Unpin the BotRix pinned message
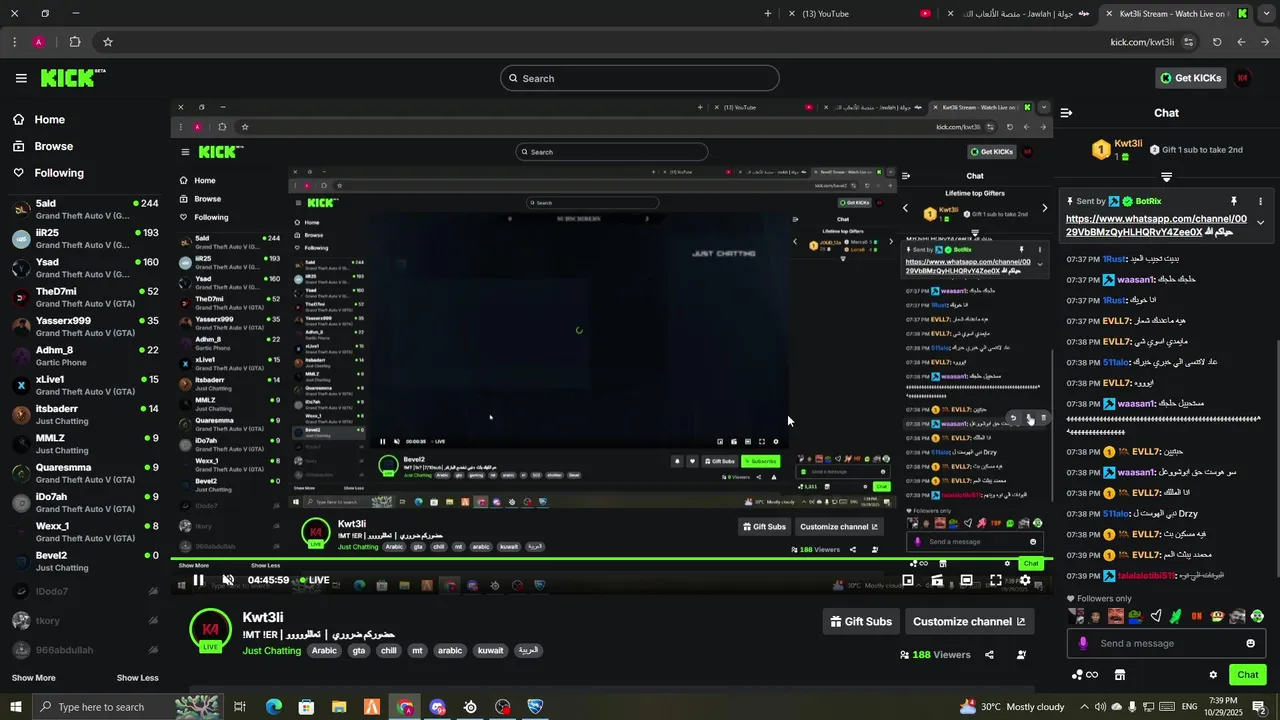 1234,201
